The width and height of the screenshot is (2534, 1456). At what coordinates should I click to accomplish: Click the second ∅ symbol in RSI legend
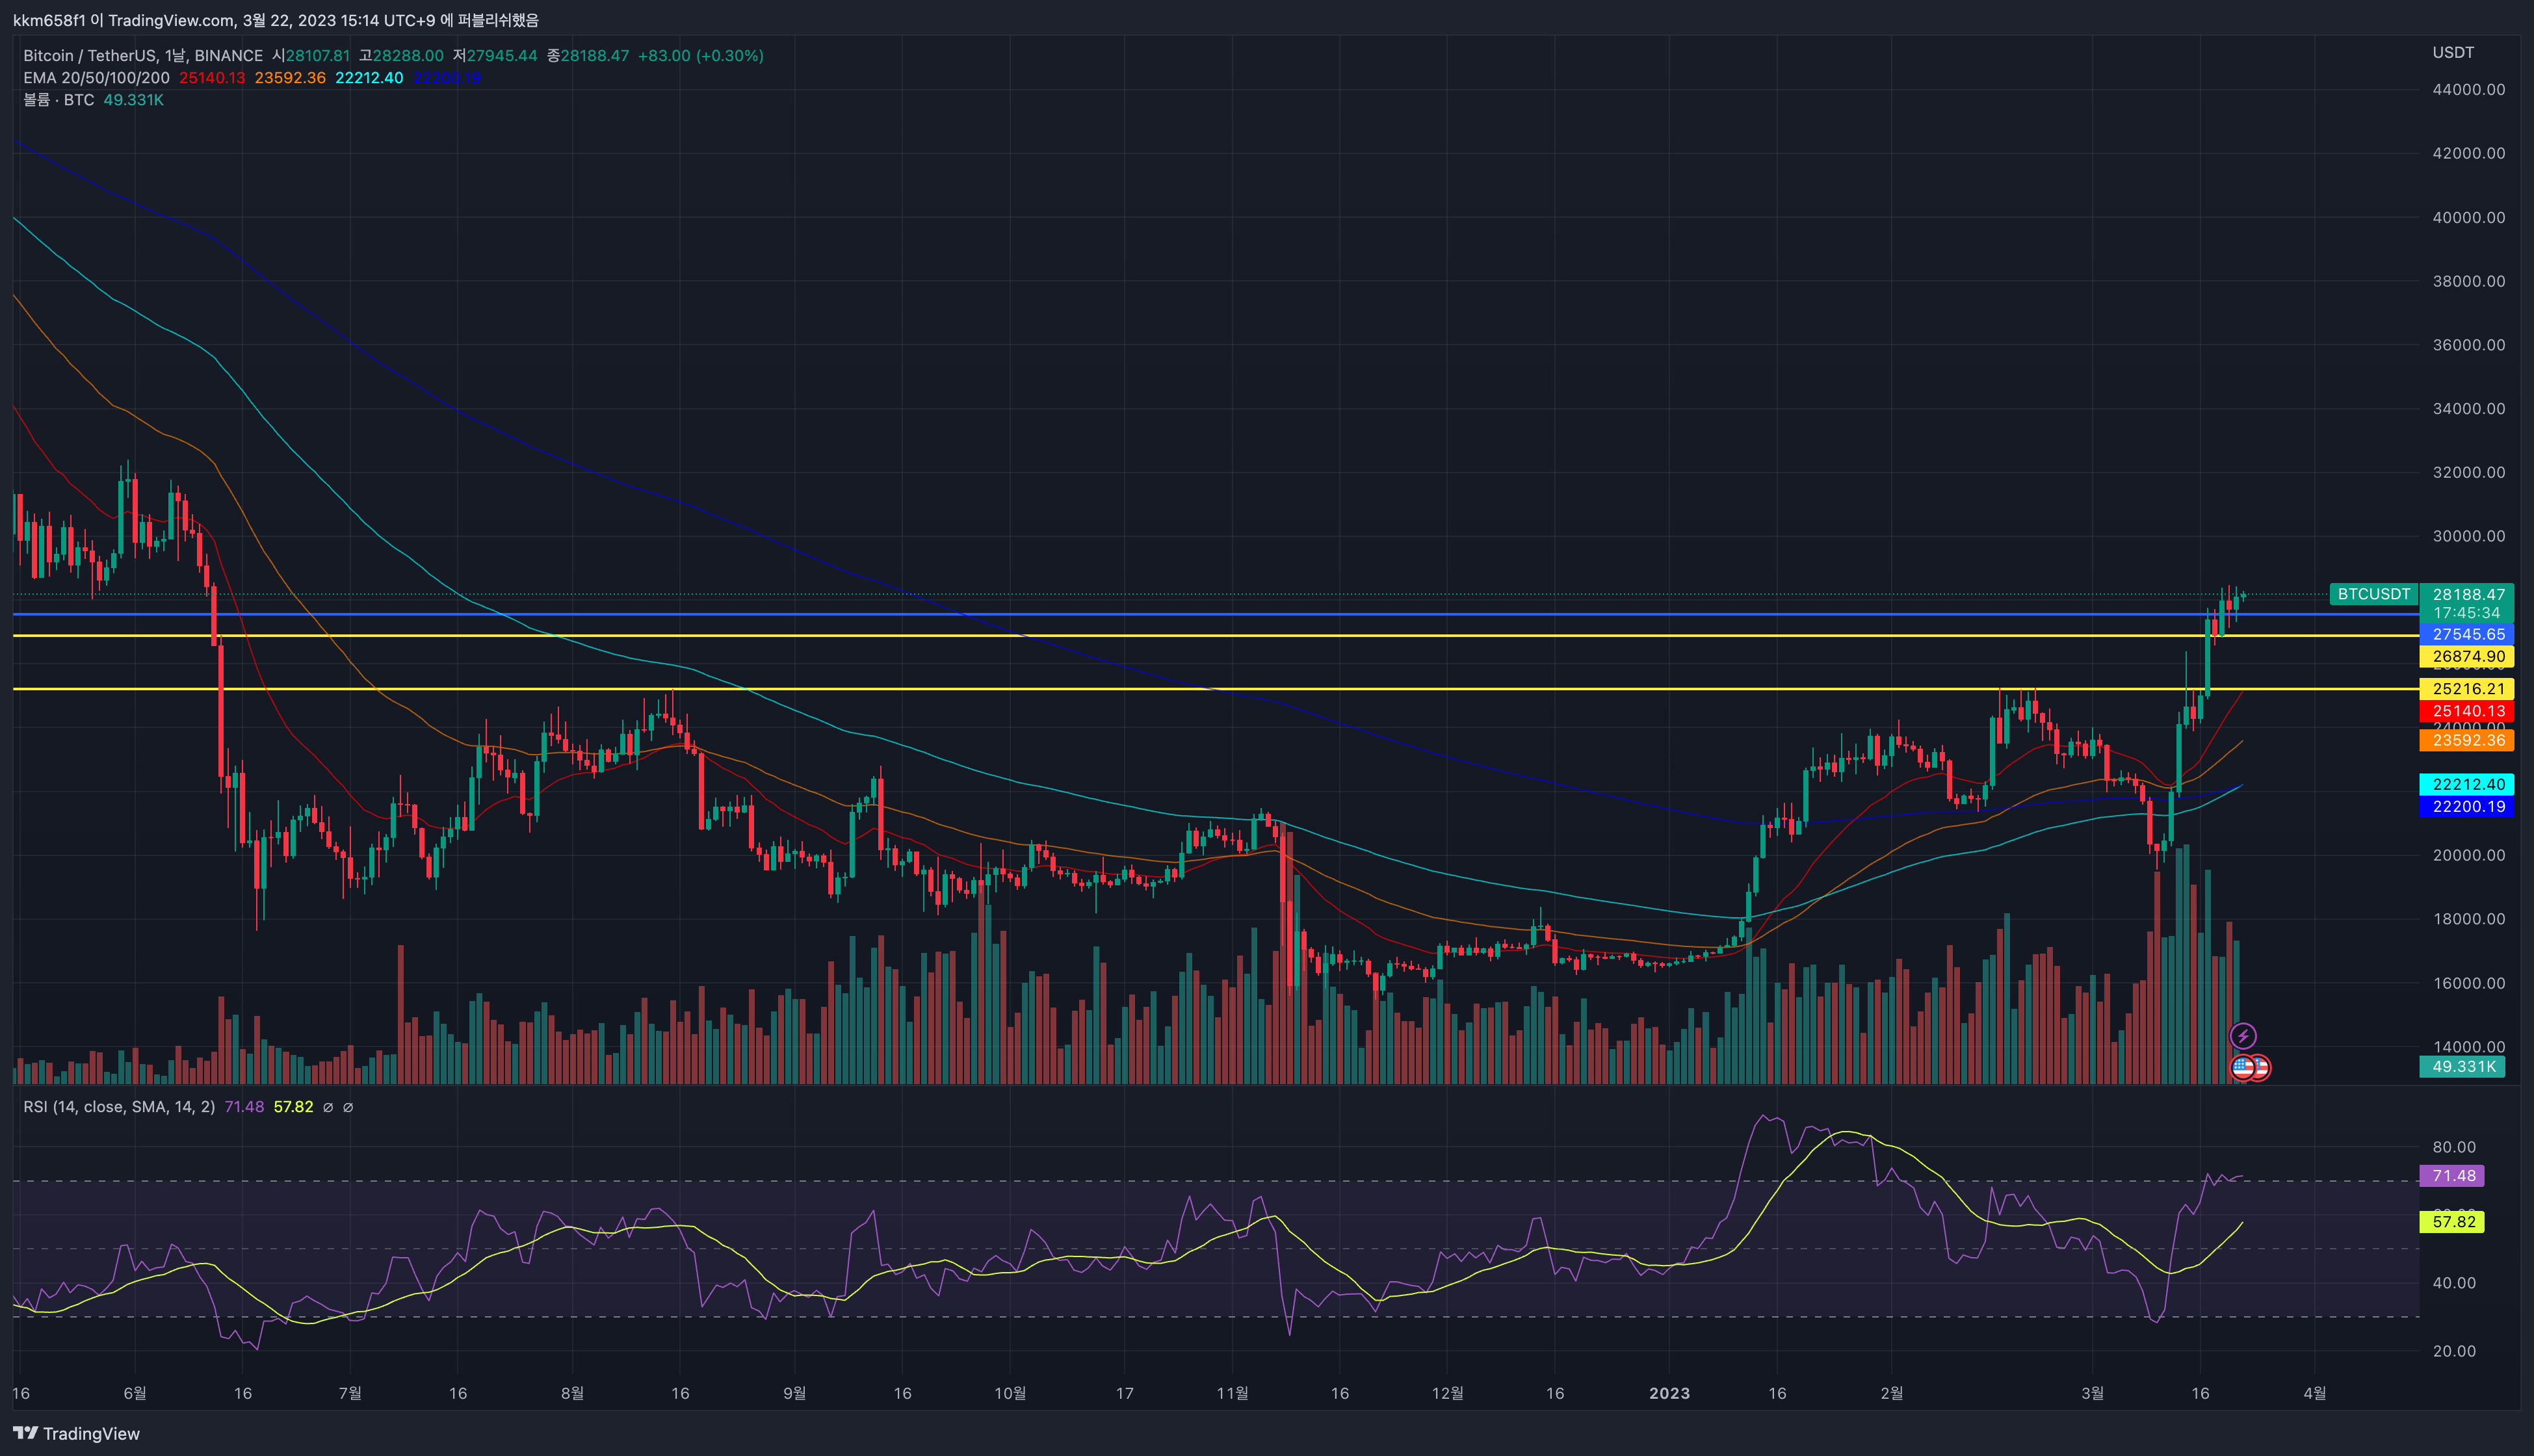348,1107
